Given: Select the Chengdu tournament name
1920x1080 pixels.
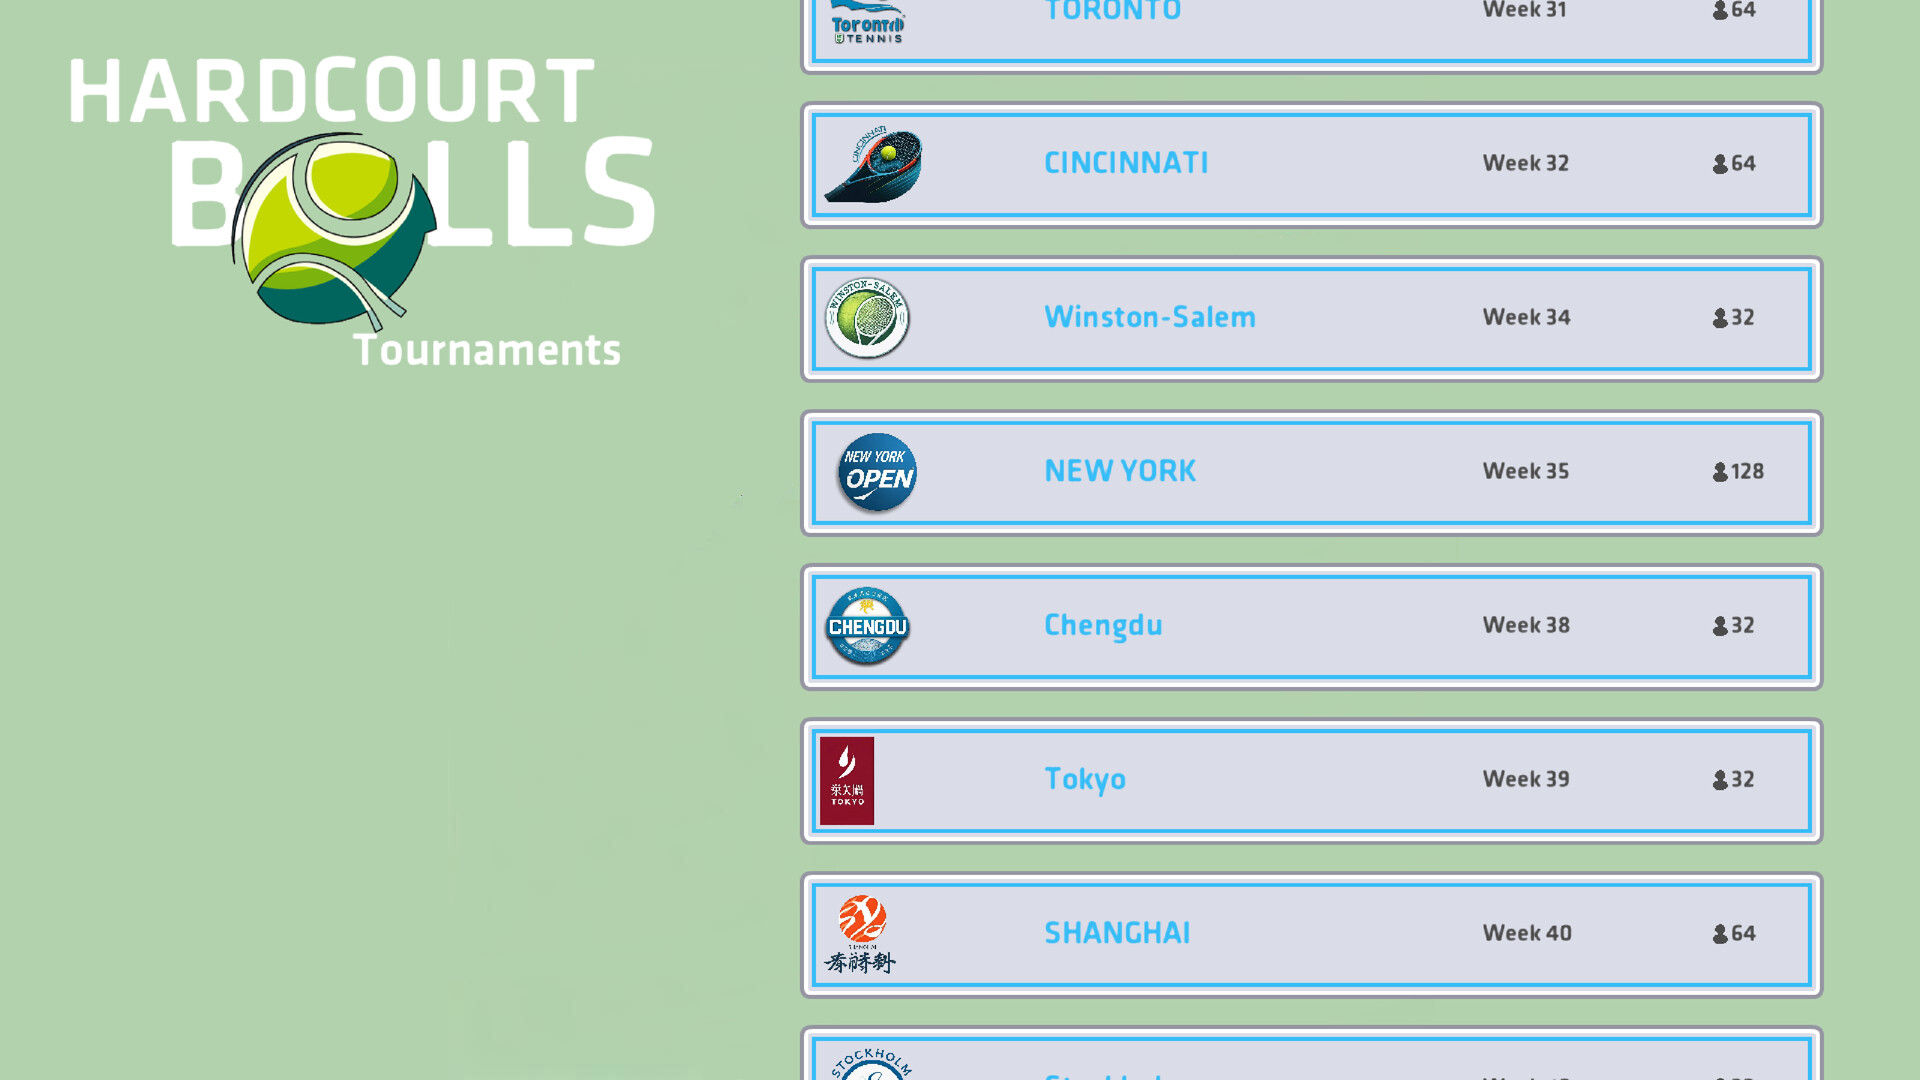Looking at the screenshot, I should tap(1103, 625).
